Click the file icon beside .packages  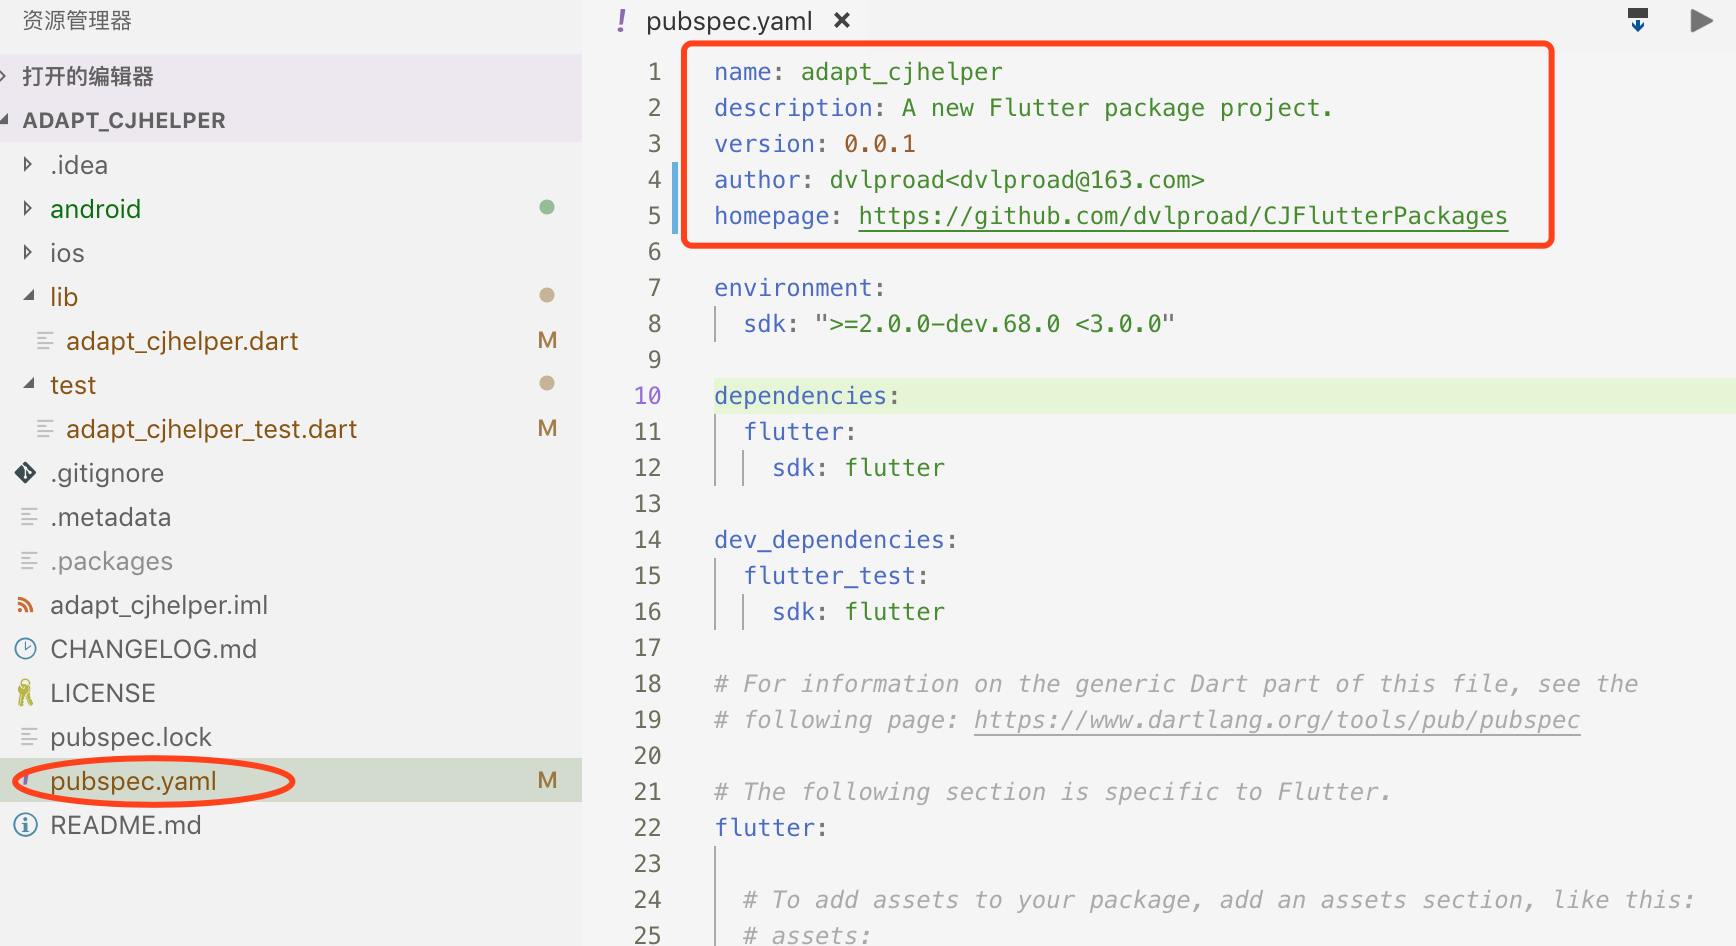coord(29,561)
